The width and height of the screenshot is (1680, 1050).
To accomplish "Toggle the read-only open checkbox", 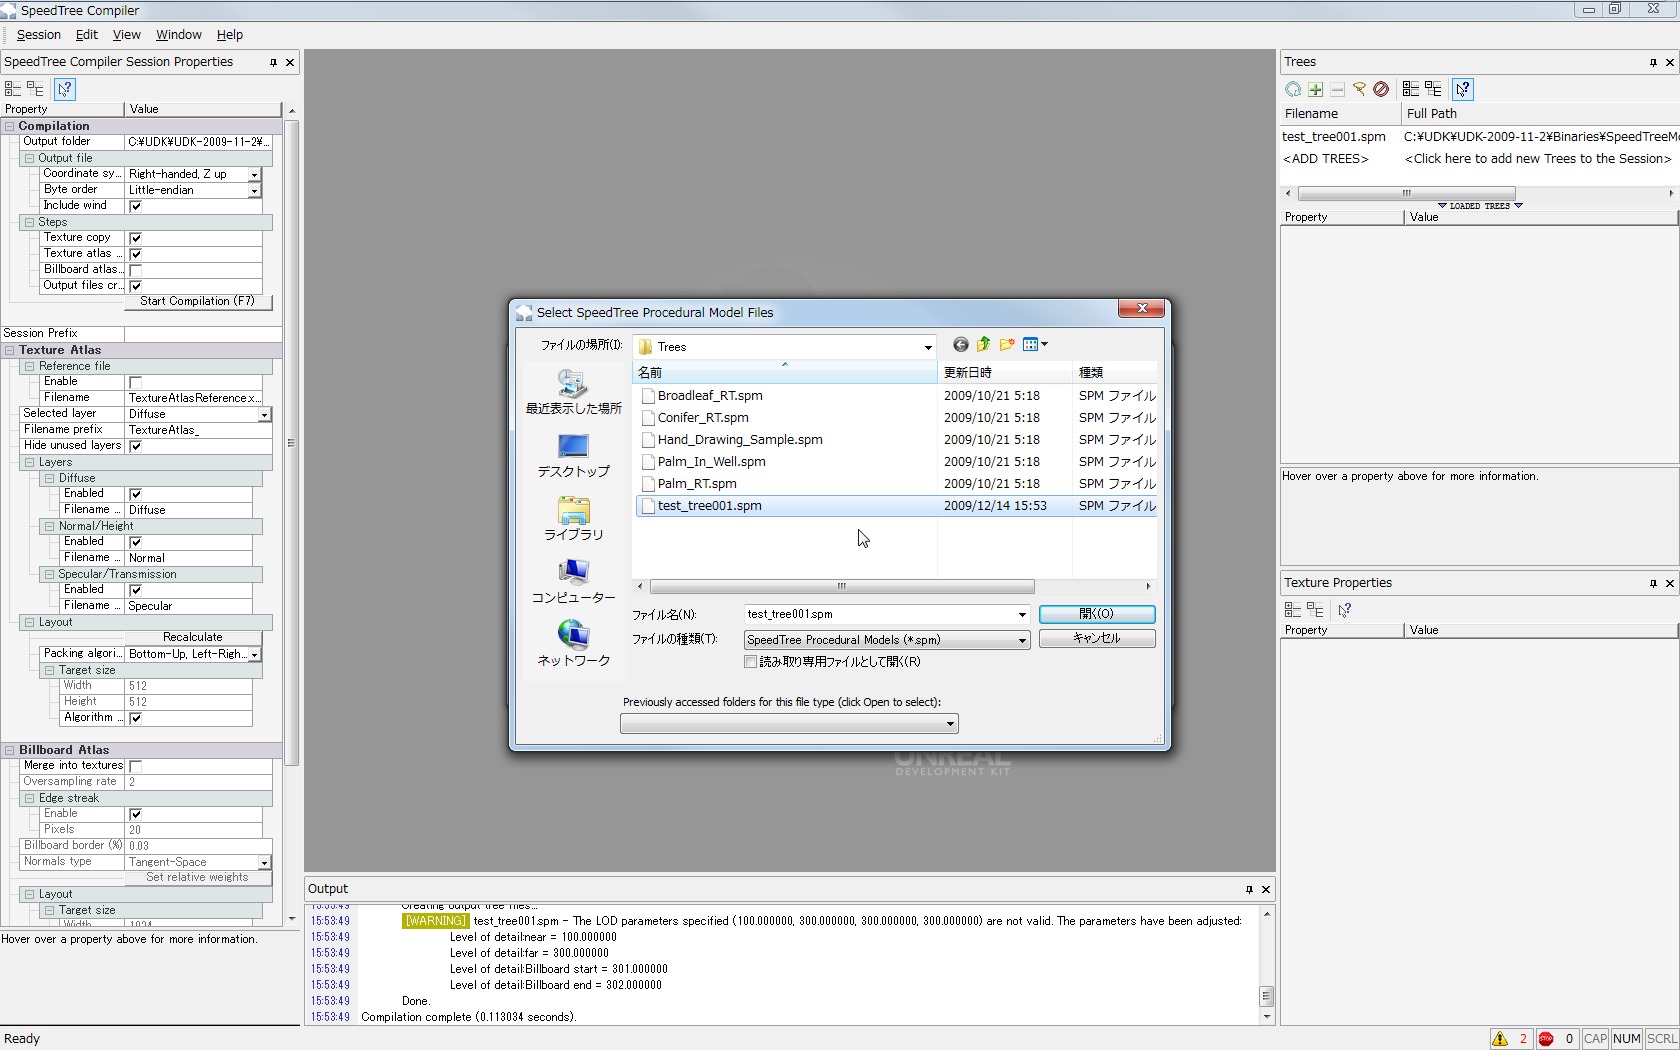I will click(x=751, y=662).
